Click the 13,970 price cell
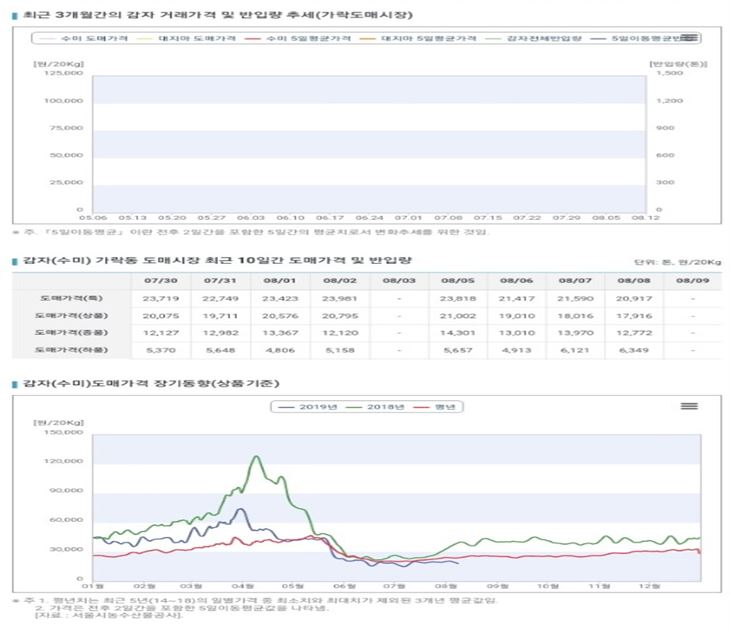730x630 pixels. coord(575,333)
